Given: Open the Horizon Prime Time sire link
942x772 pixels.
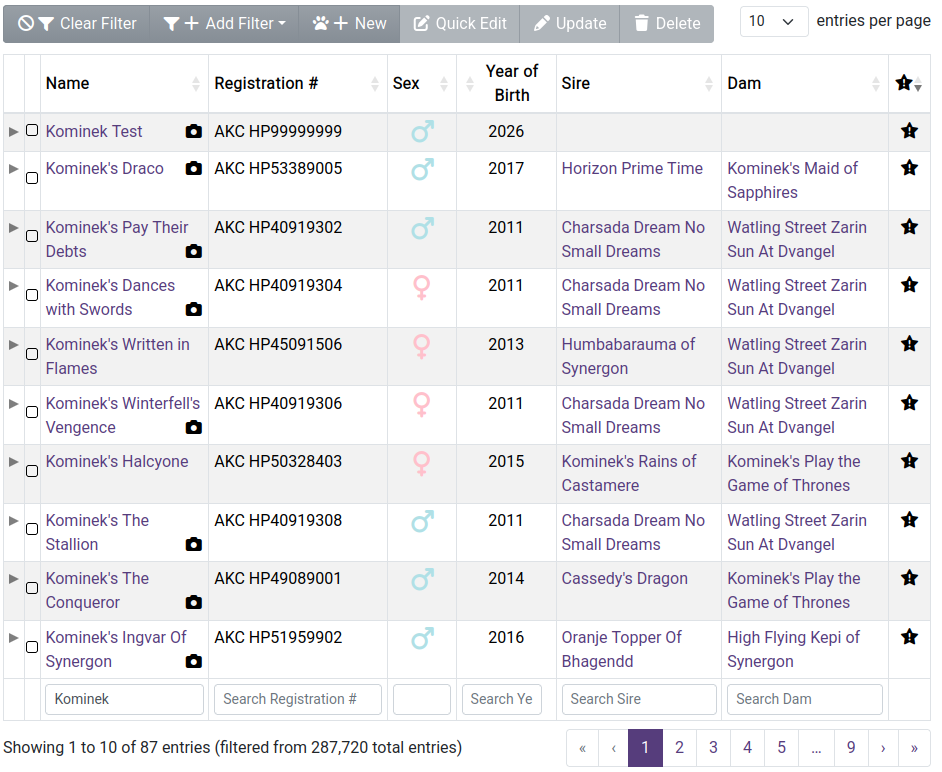Looking at the screenshot, I should pos(632,168).
